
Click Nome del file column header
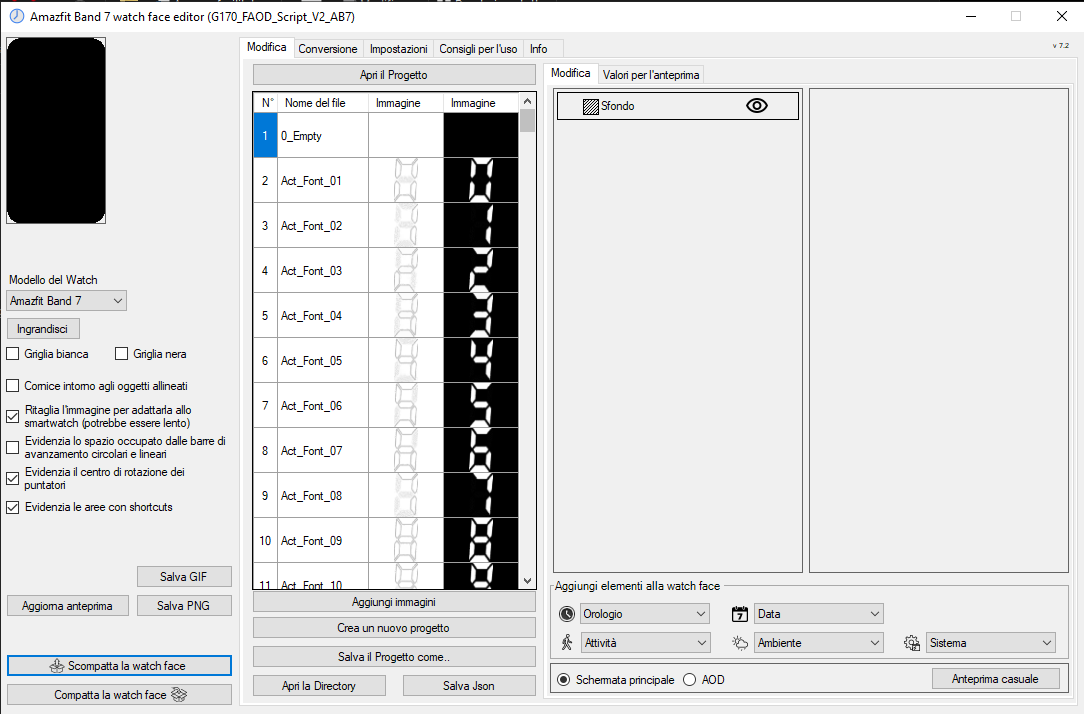tap(322, 103)
